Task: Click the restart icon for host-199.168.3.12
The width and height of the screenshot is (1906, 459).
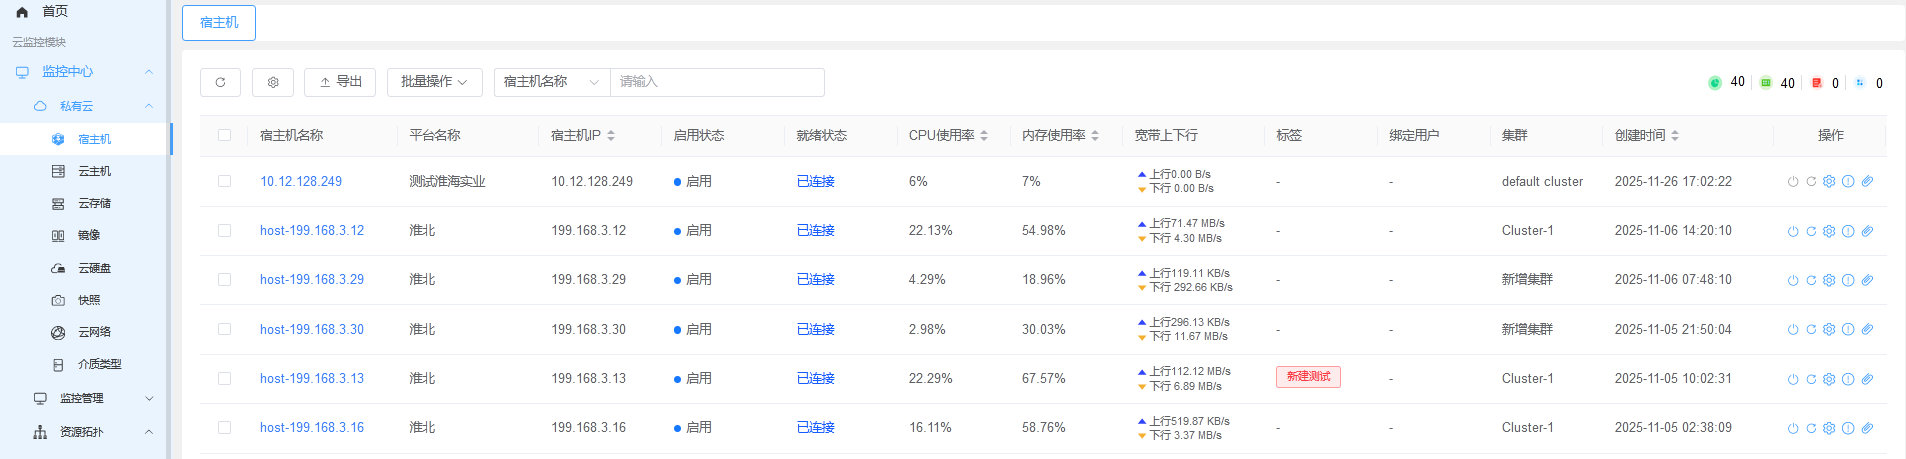Action: click(x=1811, y=231)
